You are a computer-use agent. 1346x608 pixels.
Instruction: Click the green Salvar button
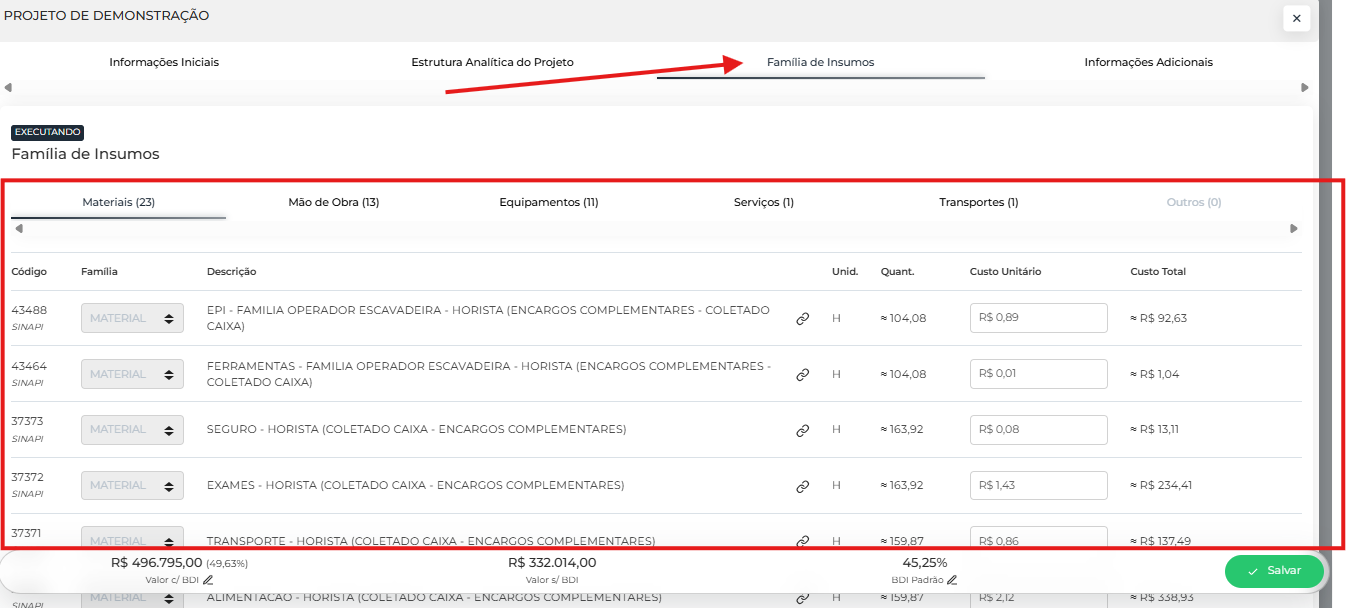coord(1274,570)
